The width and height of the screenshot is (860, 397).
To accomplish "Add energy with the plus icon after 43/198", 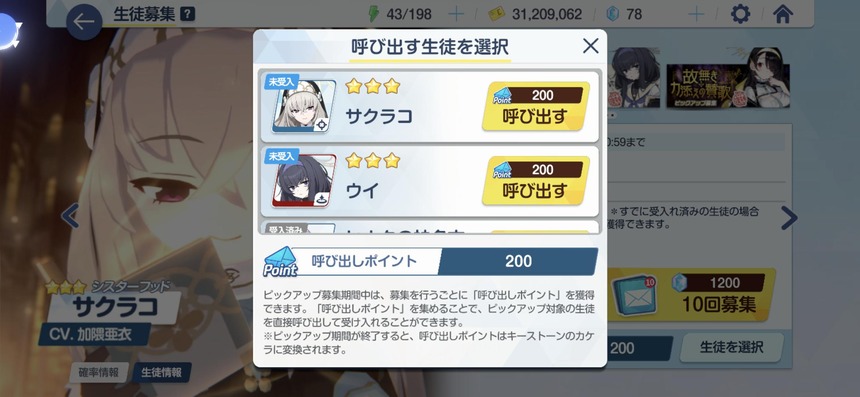I will pos(456,14).
